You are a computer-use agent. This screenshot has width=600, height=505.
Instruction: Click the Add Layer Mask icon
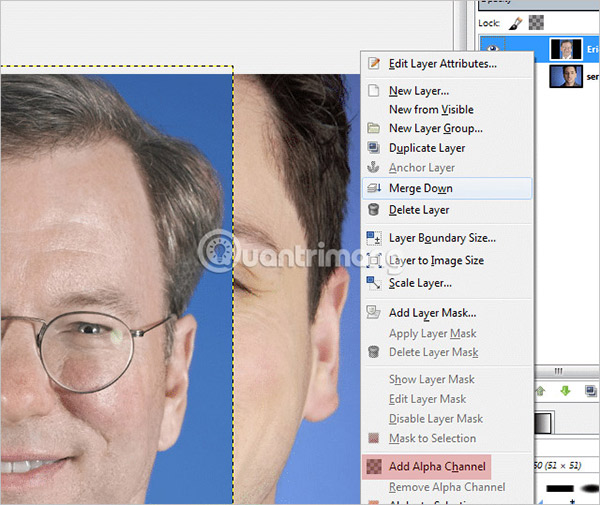(373, 312)
